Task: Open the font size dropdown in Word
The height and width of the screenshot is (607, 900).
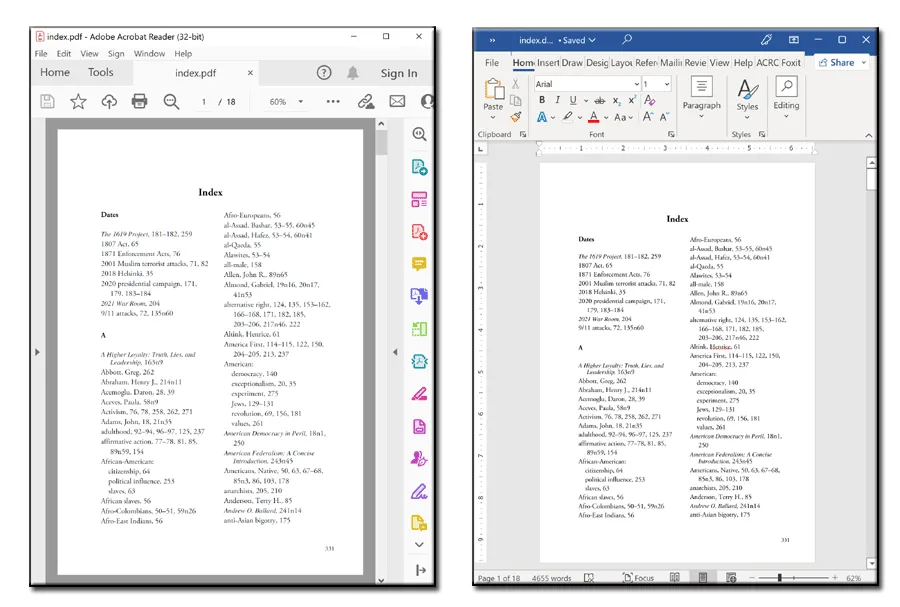Action: [666, 84]
